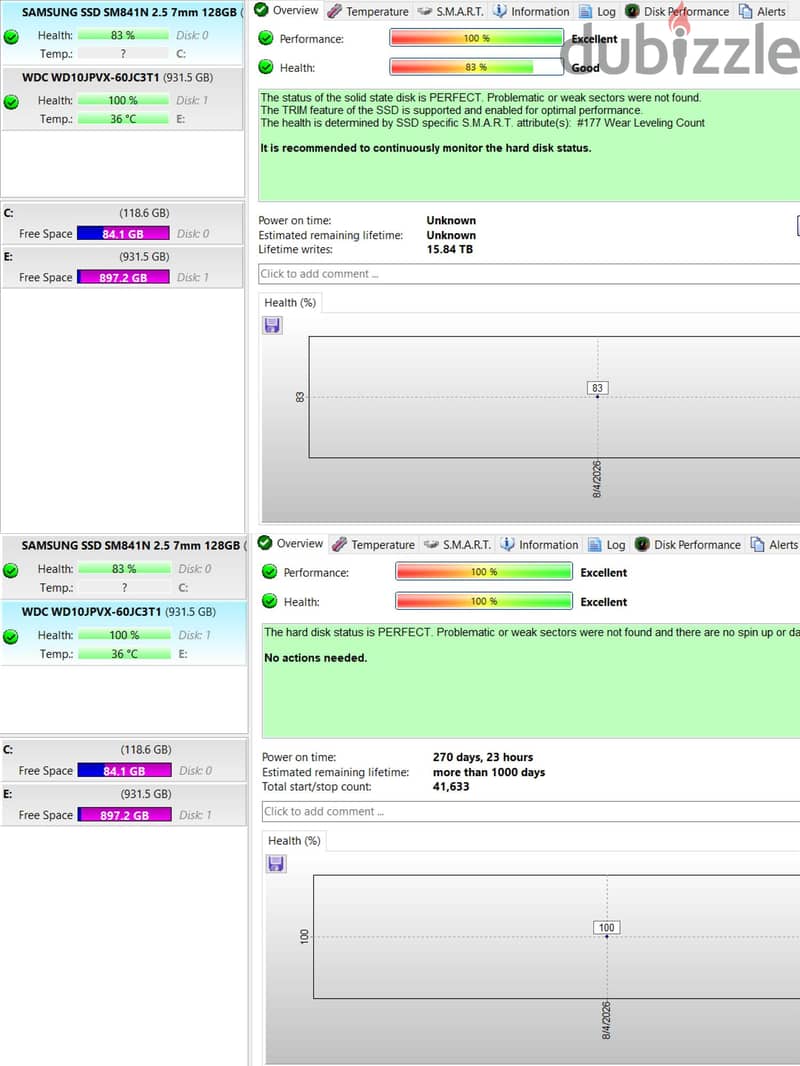The height and width of the screenshot is (1066, 800).
Task: Click drive icon of upper S.M.A.R.T. tab
Action: point(425,12)
